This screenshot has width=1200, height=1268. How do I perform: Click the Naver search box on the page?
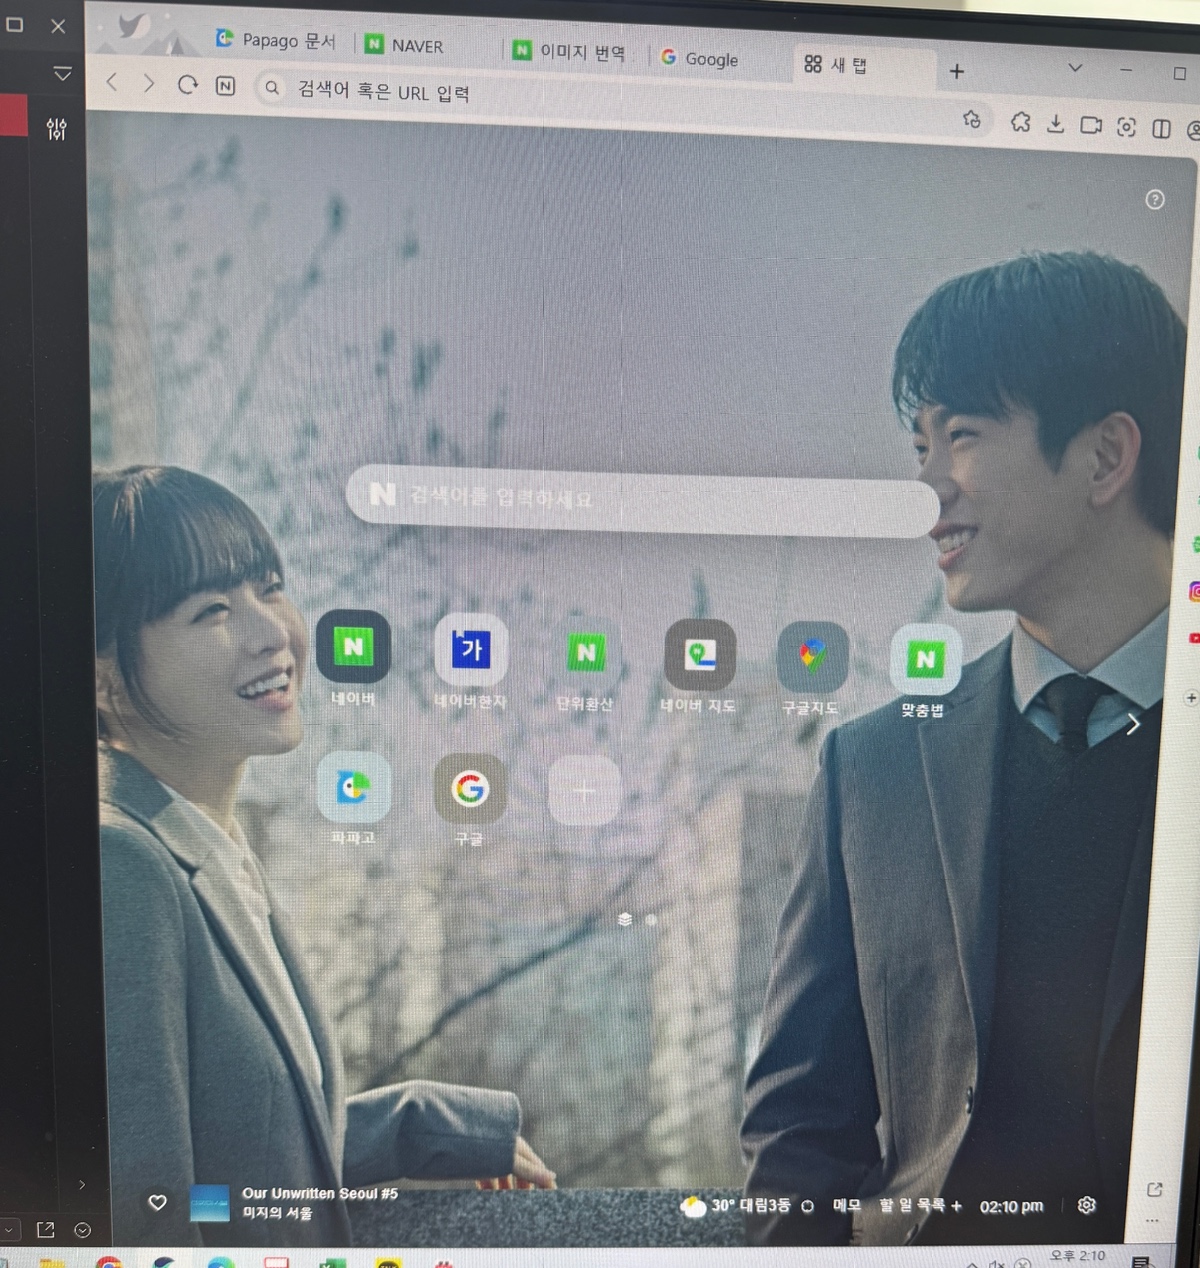[x=640, y=498]
